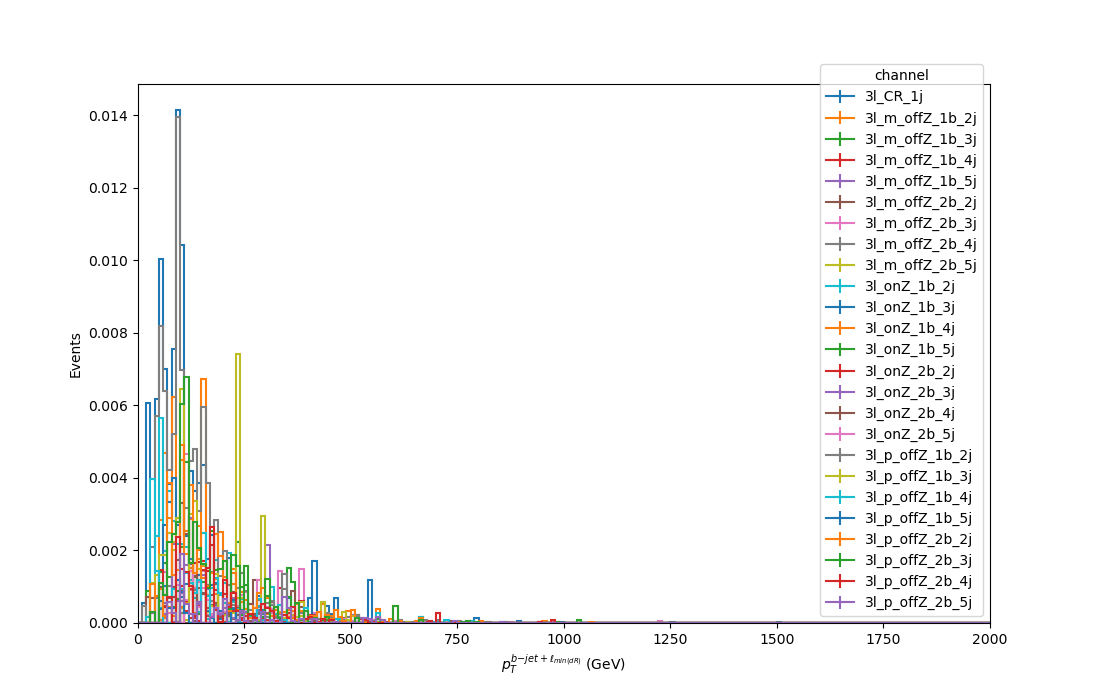The width and height of the screenshot is (1100, 700).
Task: Click the blue histogram bar near 545 GeV
Action: click(370, 601)
